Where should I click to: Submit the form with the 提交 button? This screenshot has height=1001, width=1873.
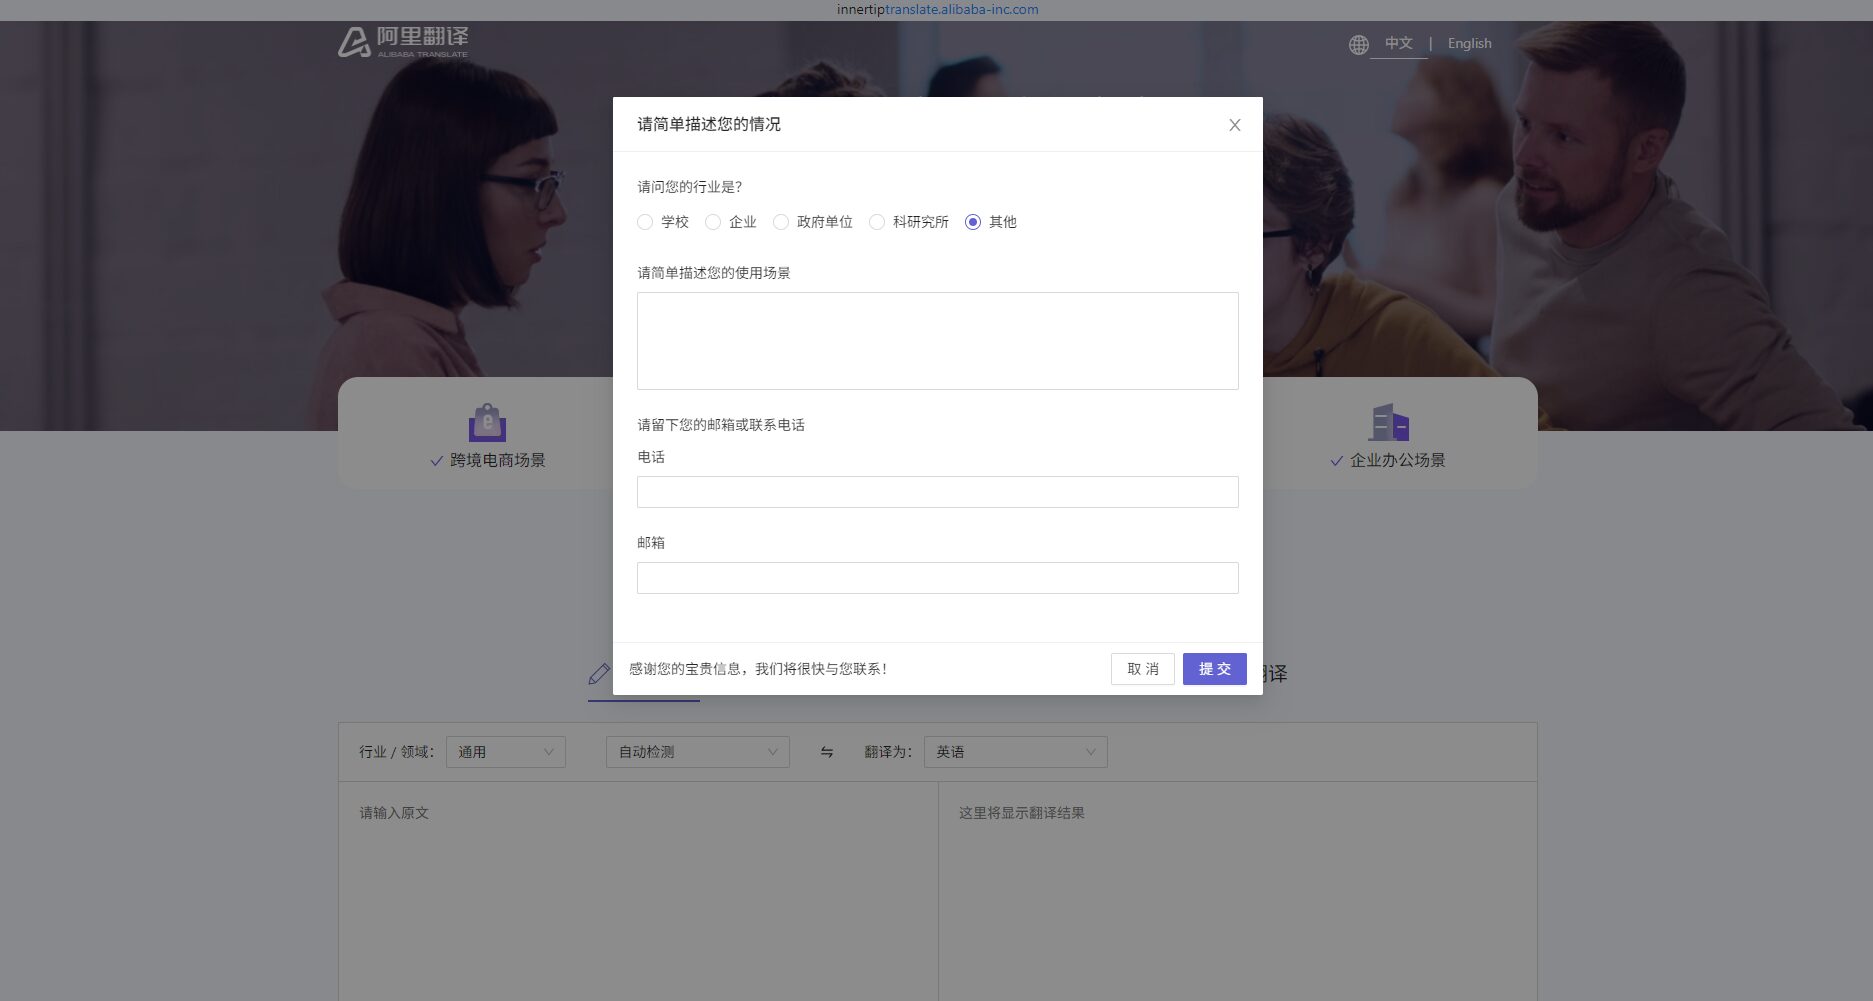(x=1214, y=668)
